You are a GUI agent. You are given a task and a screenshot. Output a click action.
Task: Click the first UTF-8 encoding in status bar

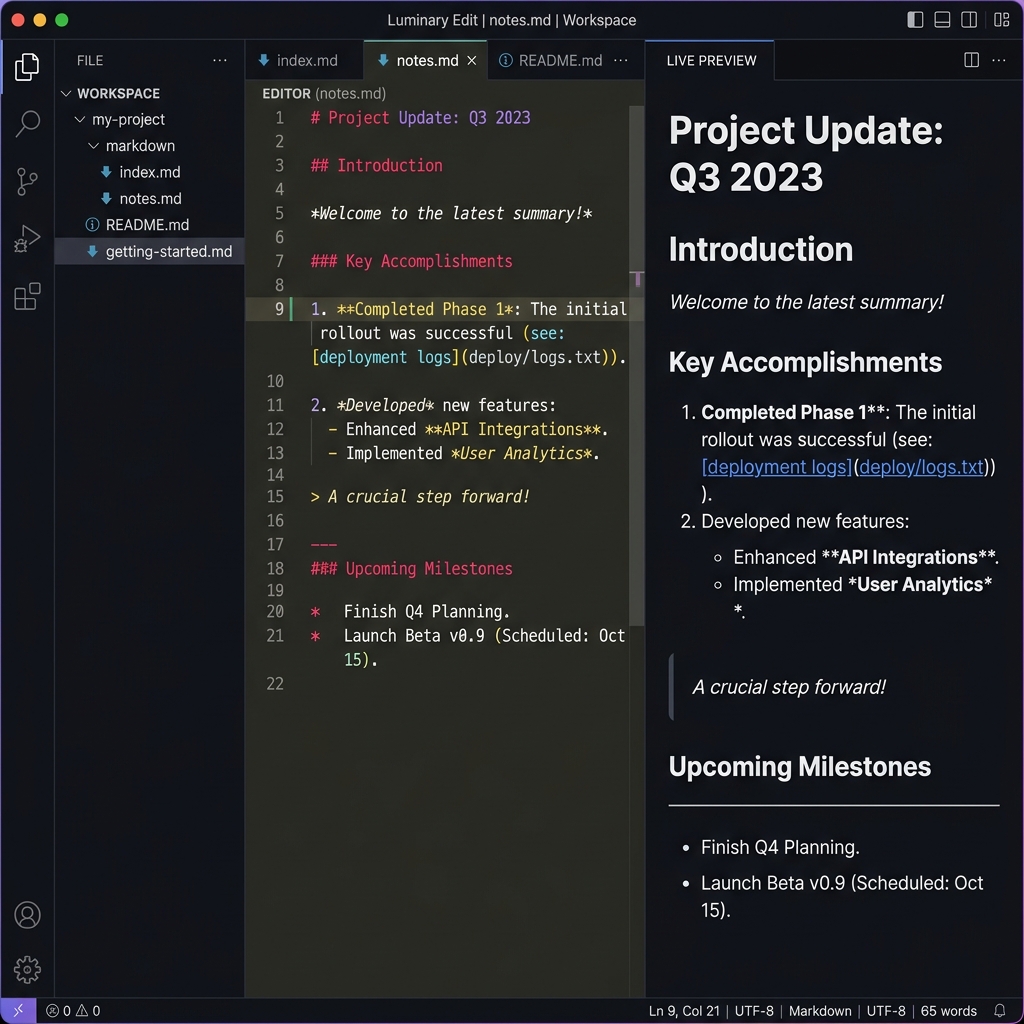click(x=754, y=1010)
